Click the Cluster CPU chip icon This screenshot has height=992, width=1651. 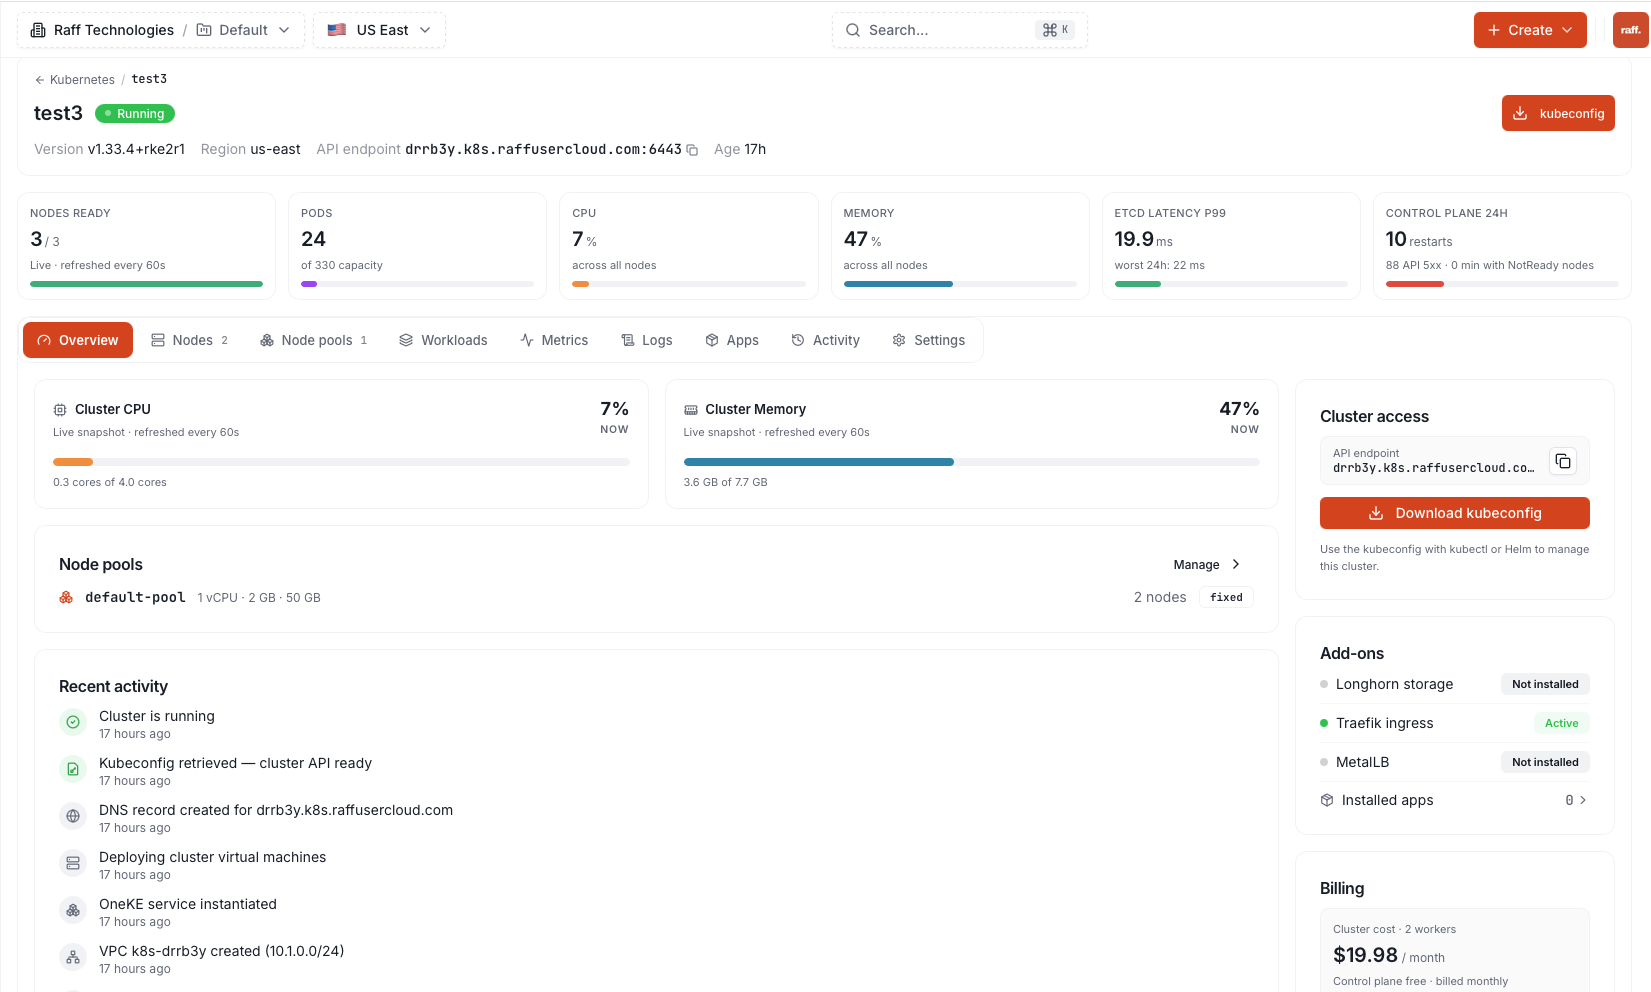click(60, 410)
